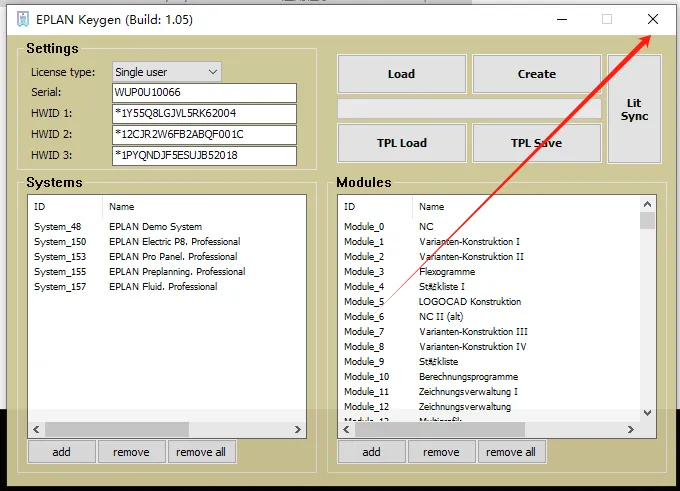Screen dimensions: 680x491
Task: Minimize the EPLAN Keygen window
Action: point(562,20)
